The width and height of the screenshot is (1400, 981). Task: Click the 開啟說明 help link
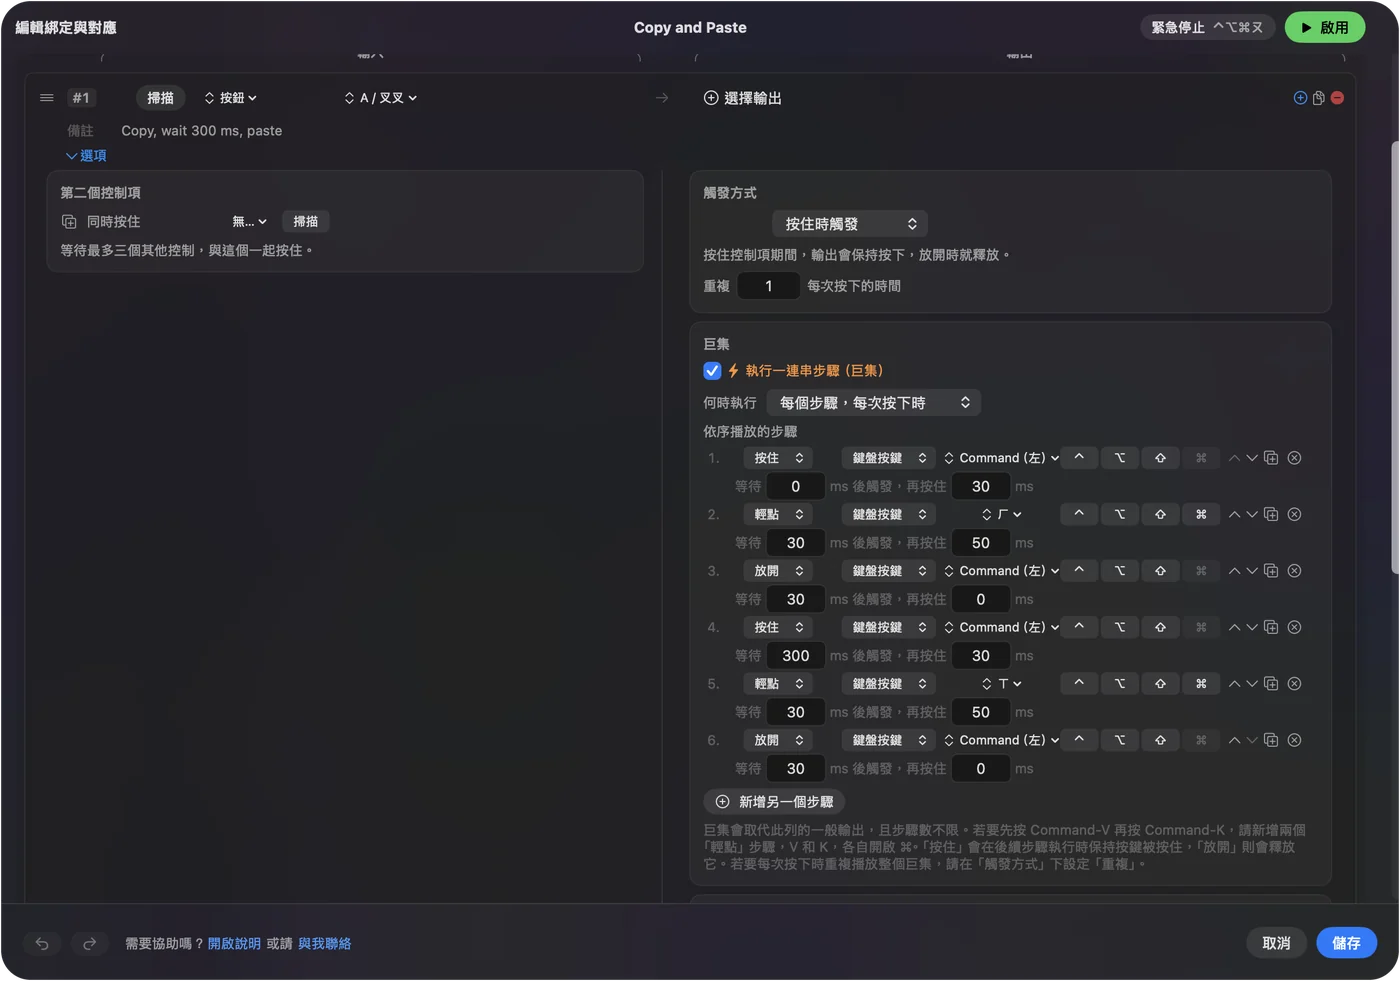[x=234, y=944]
